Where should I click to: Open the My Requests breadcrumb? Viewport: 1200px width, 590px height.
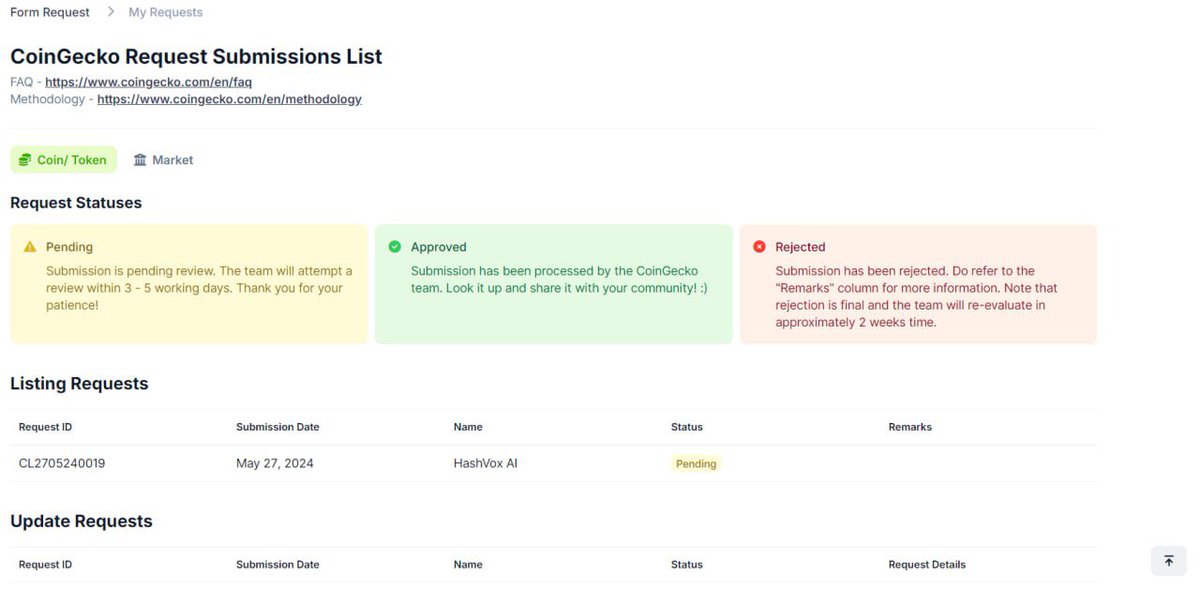166,12
